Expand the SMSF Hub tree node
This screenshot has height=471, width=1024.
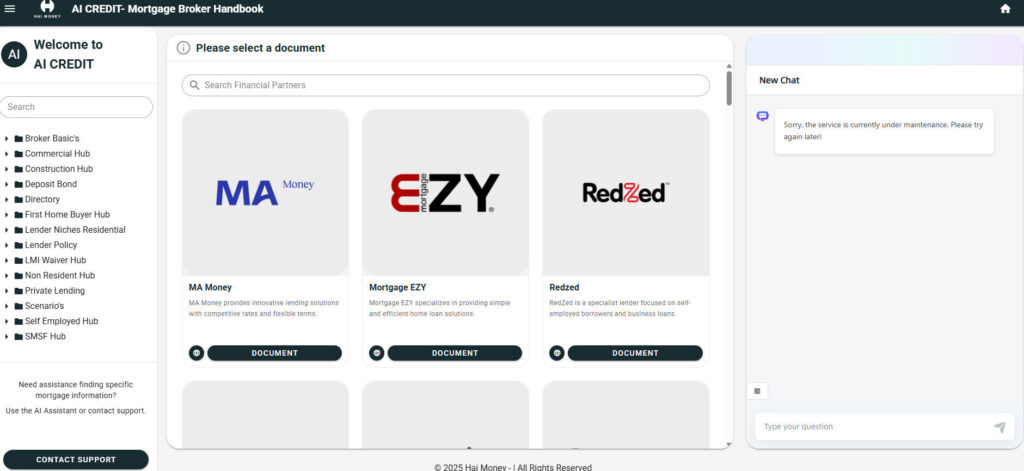coord(7,337)
